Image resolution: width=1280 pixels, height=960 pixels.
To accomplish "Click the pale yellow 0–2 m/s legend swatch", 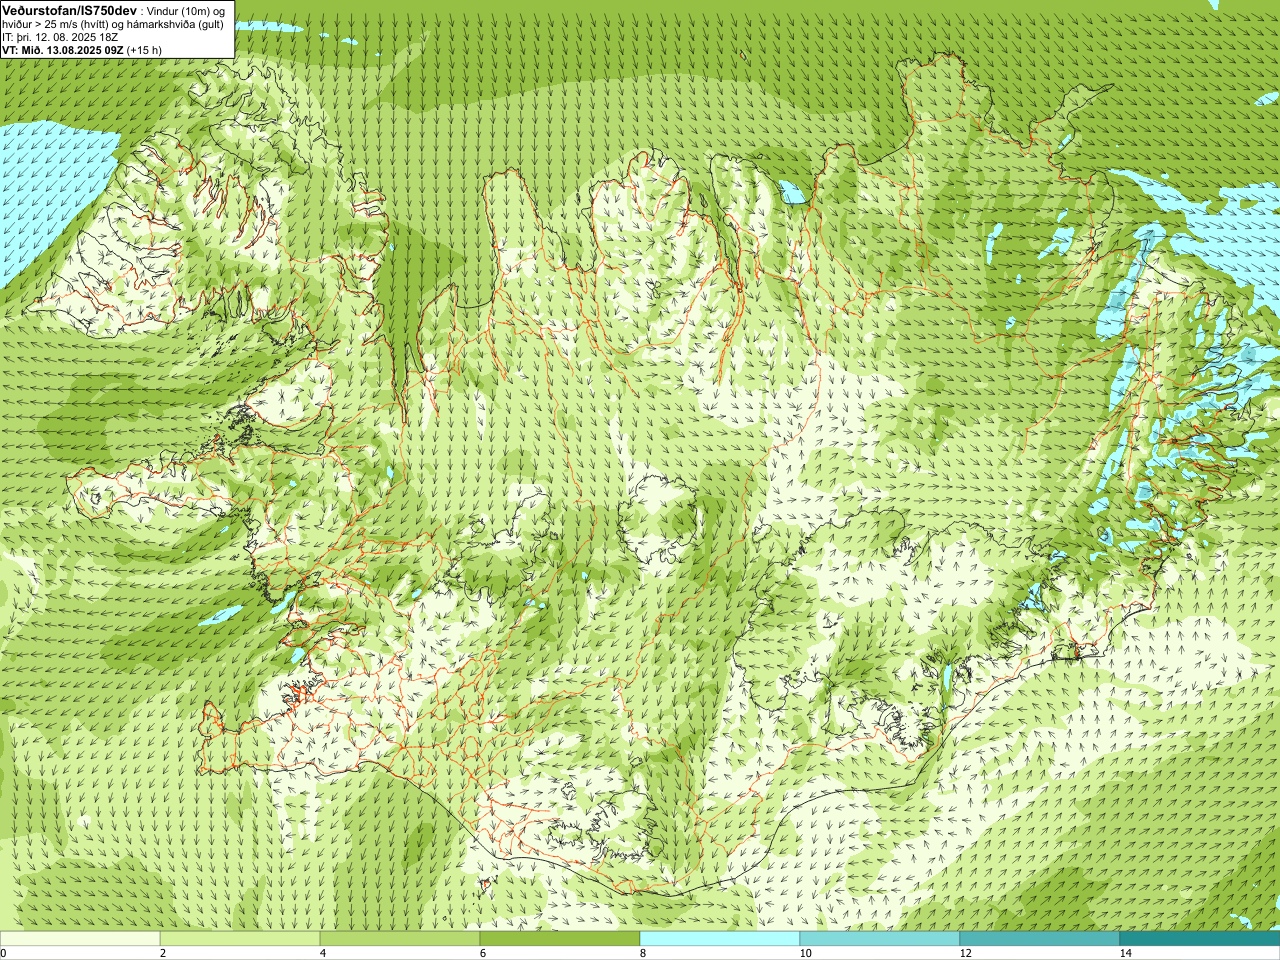I will click(x=80, y=939).
